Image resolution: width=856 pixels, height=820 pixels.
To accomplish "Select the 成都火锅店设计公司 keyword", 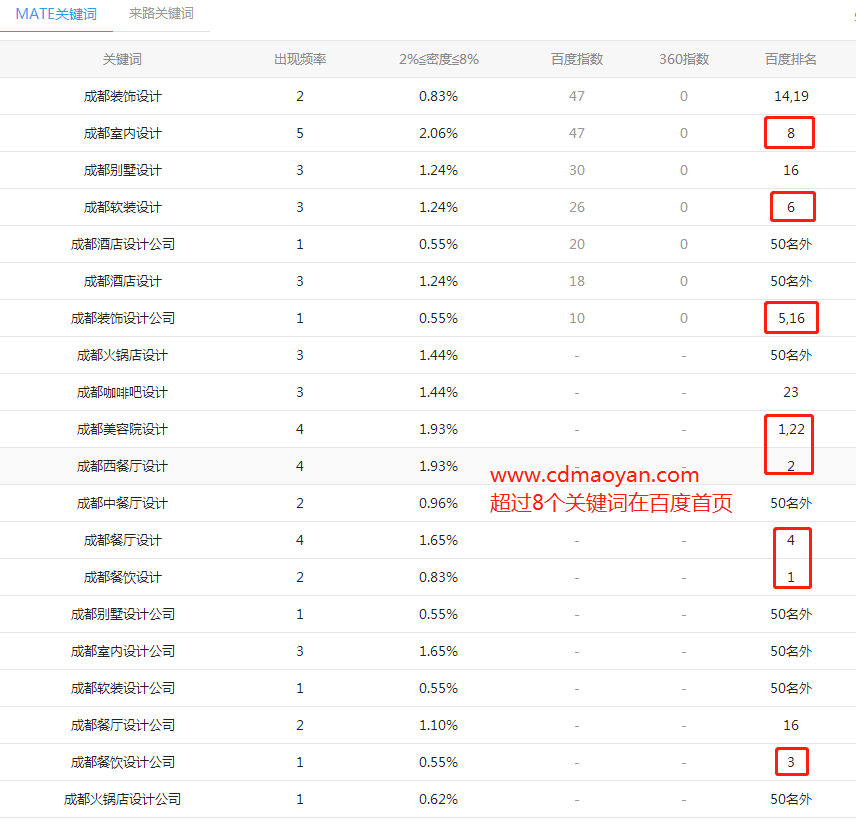I will point(122,799).
